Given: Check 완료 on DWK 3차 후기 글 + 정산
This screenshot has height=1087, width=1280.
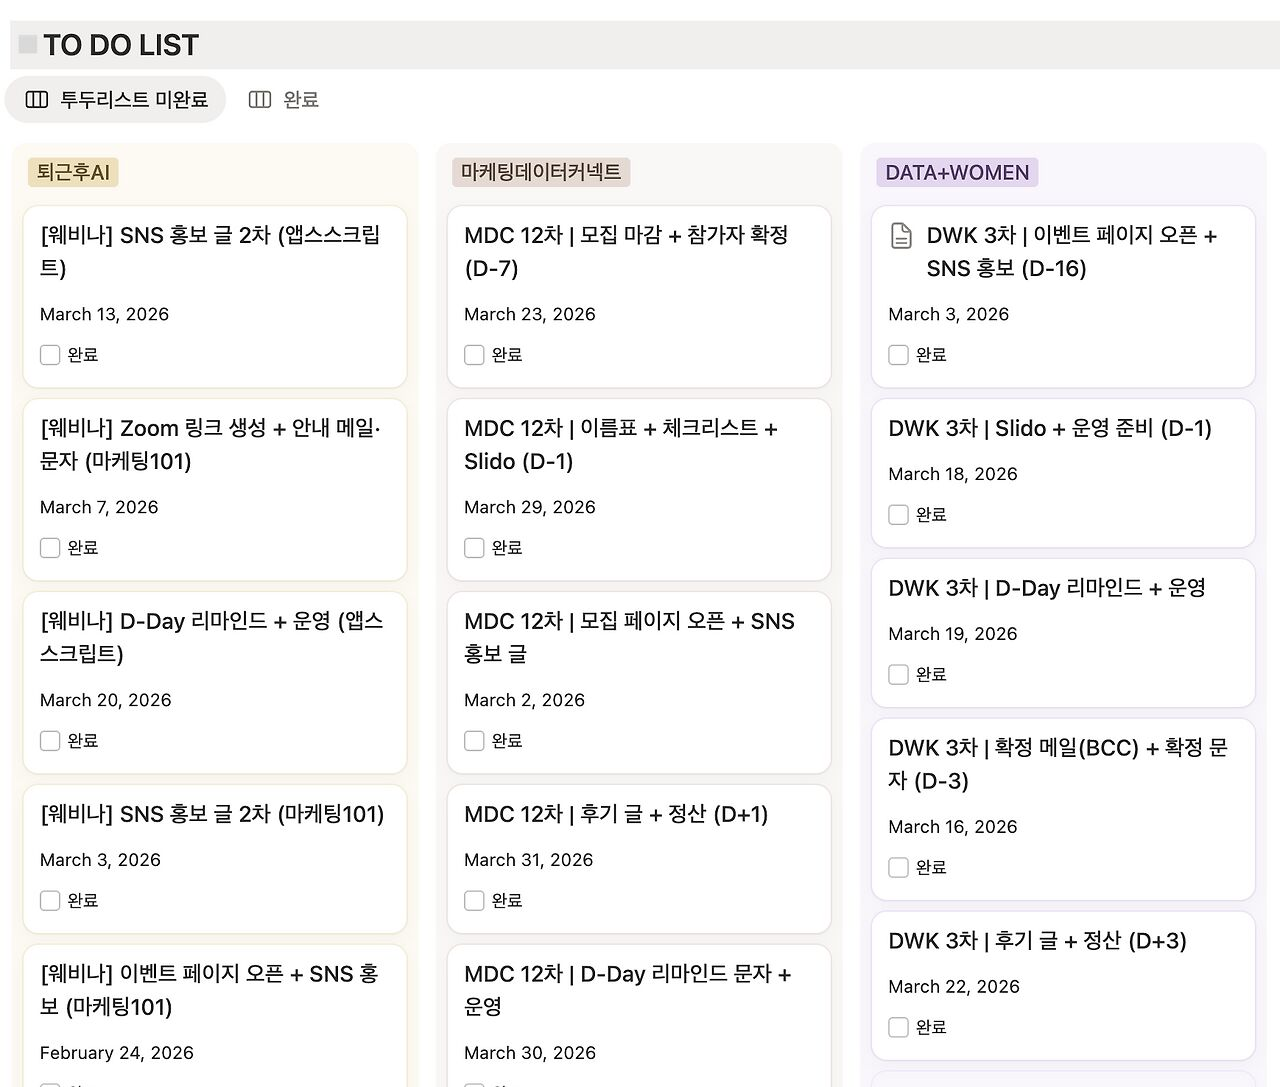Looking at the screenshot, I should [x=898, y=1028].
